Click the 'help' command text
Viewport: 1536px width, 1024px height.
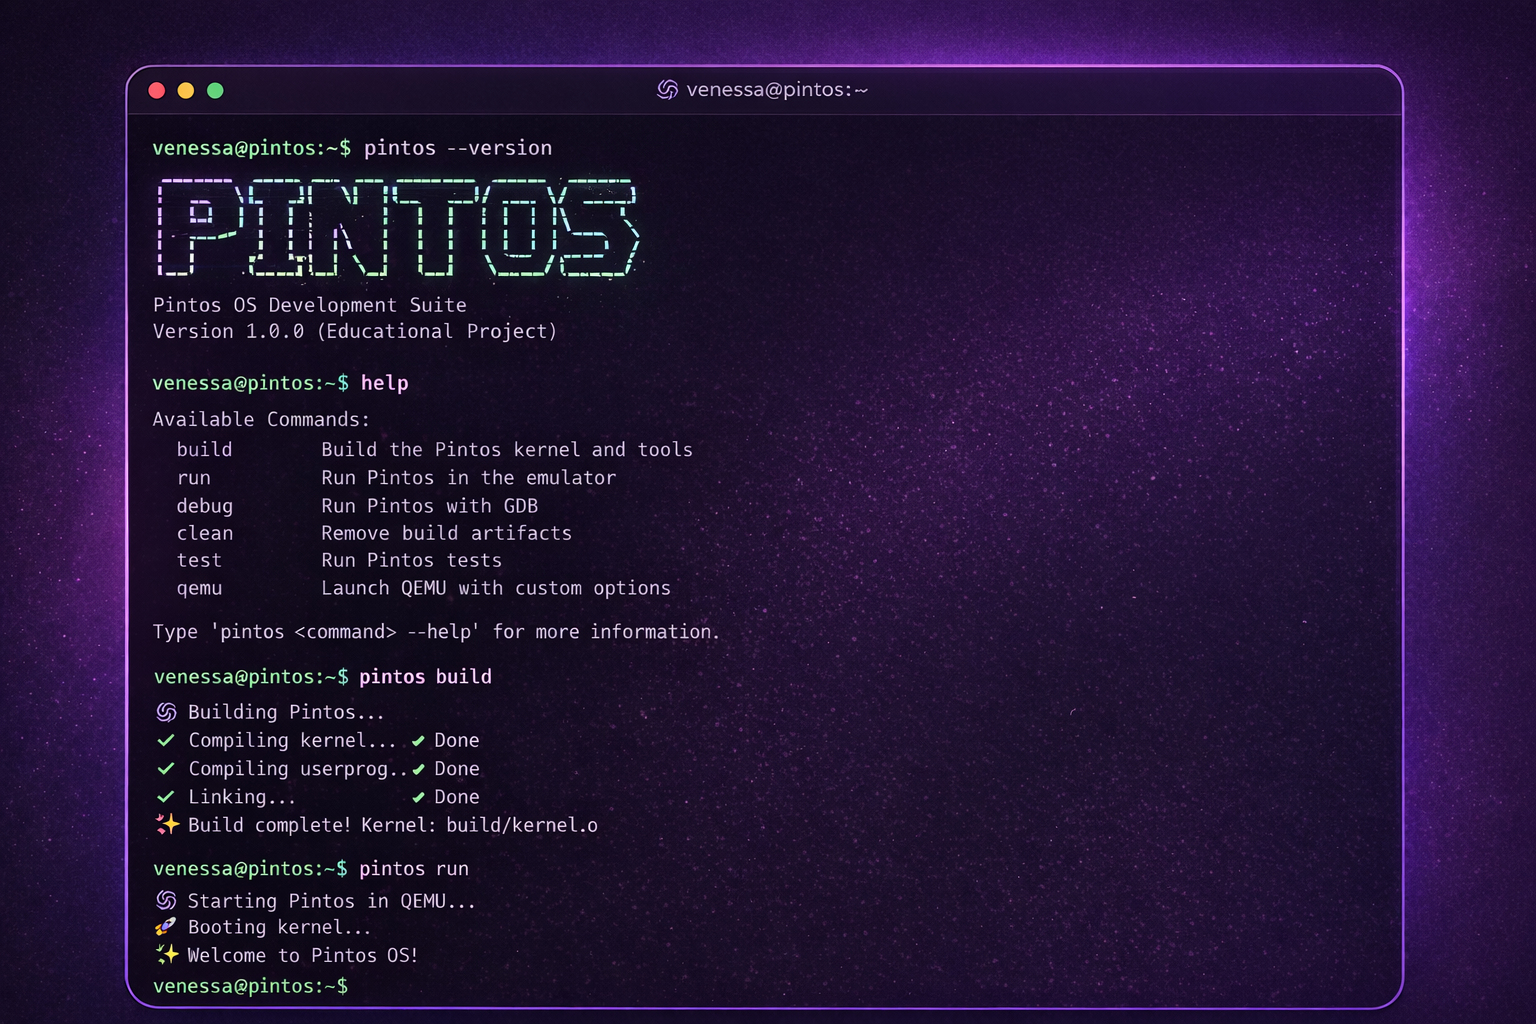click(385, 383)
